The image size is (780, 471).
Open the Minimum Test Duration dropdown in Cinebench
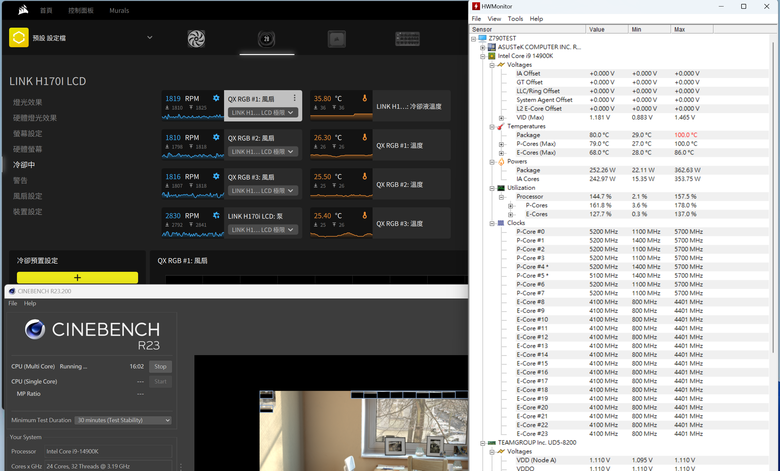pyautogui.click(x=123, y=420)
